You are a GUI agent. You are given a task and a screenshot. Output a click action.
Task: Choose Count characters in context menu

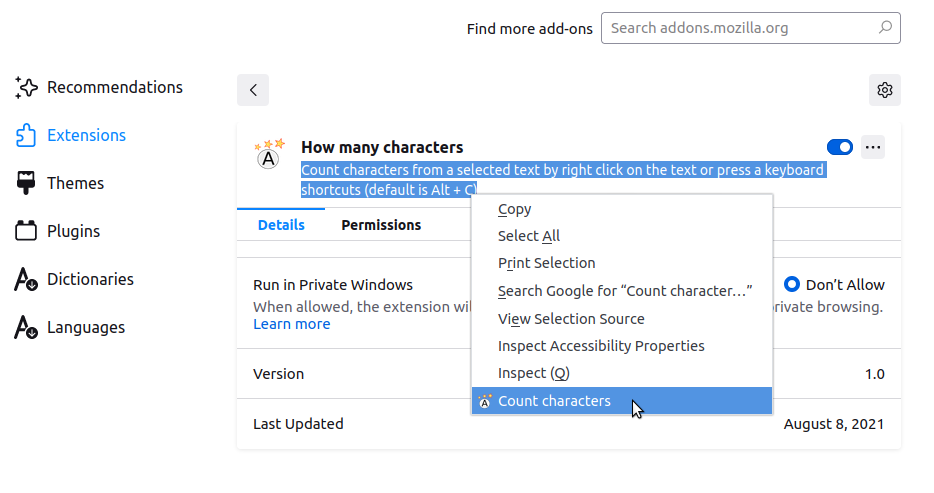(x=554, y=401)
